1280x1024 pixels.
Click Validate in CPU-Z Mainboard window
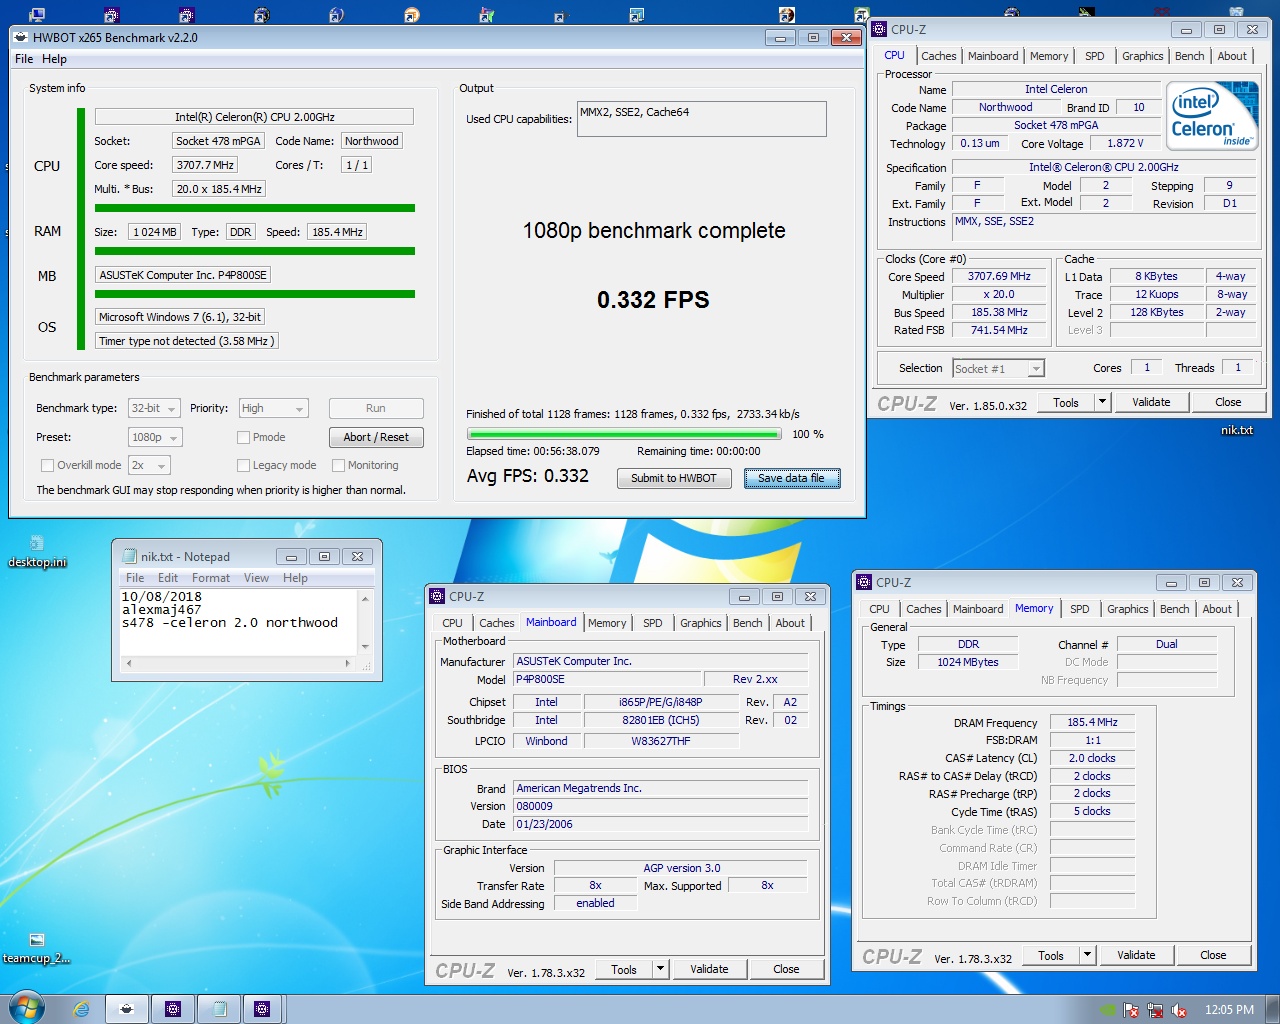tap(709, 969)
